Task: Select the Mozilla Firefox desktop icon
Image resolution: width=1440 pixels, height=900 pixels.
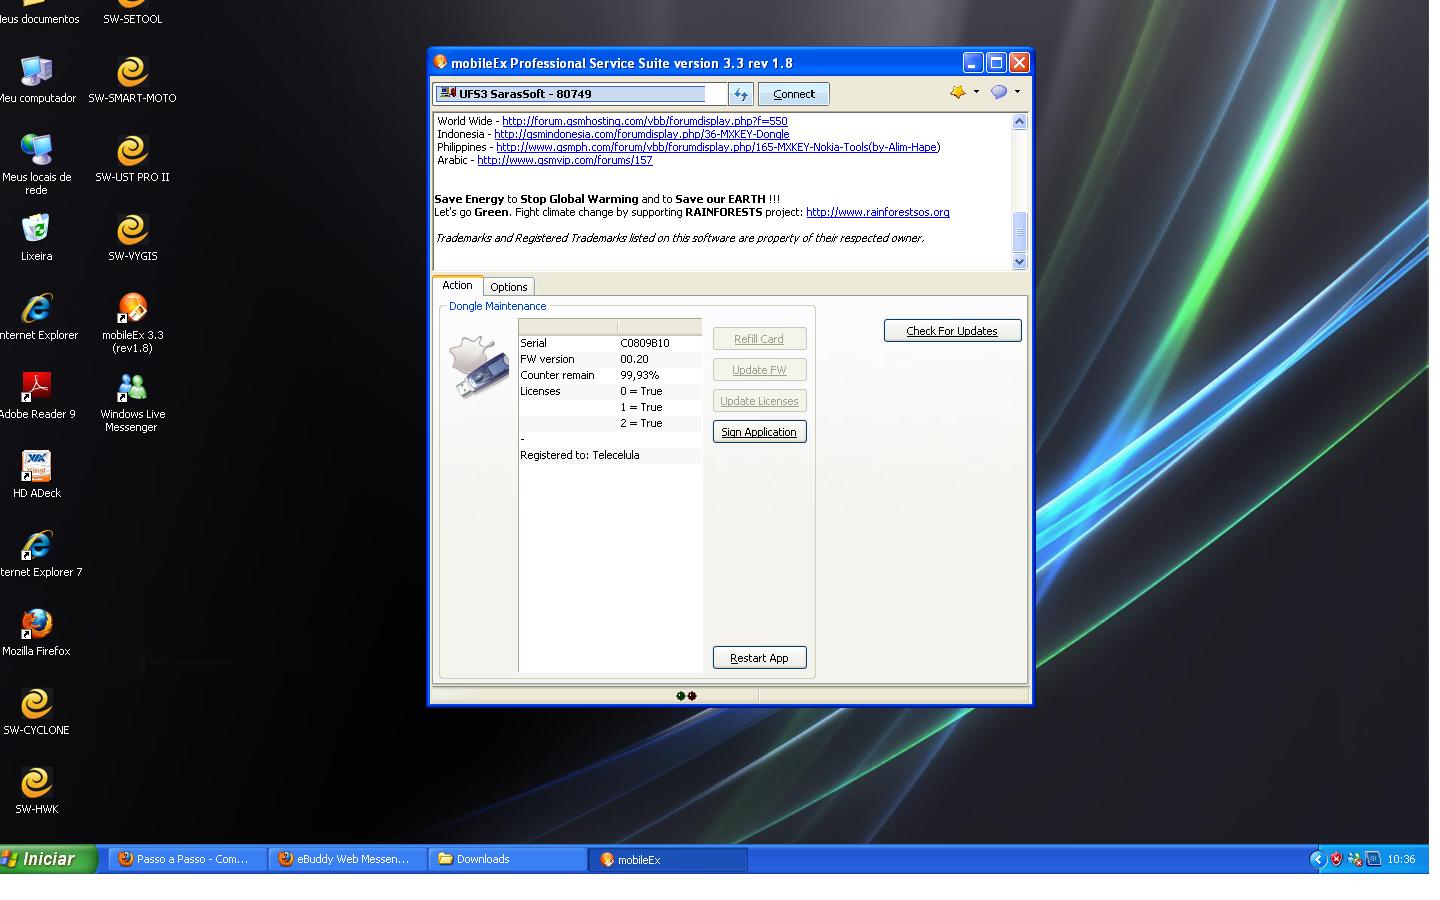Action: pyautogui.click(x=36, y=625)
